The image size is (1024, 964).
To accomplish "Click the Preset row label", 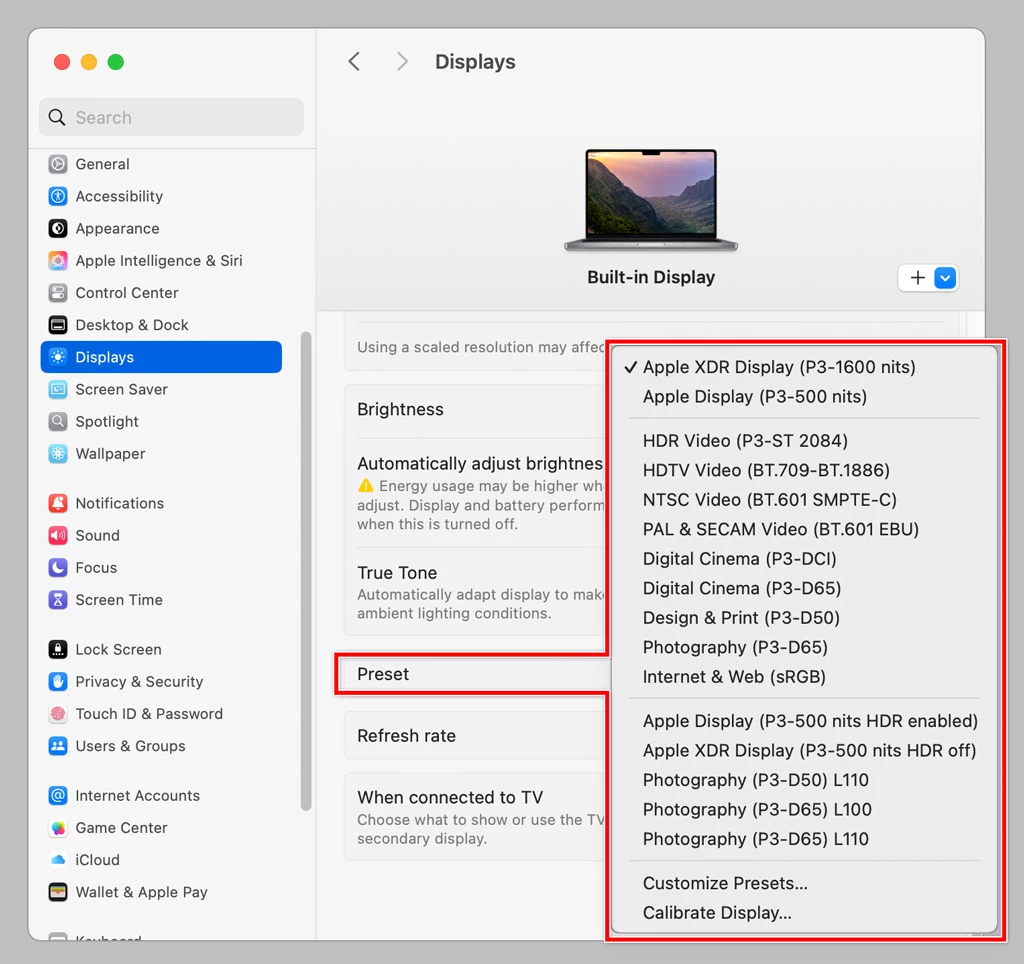I will tap(383, 674).
